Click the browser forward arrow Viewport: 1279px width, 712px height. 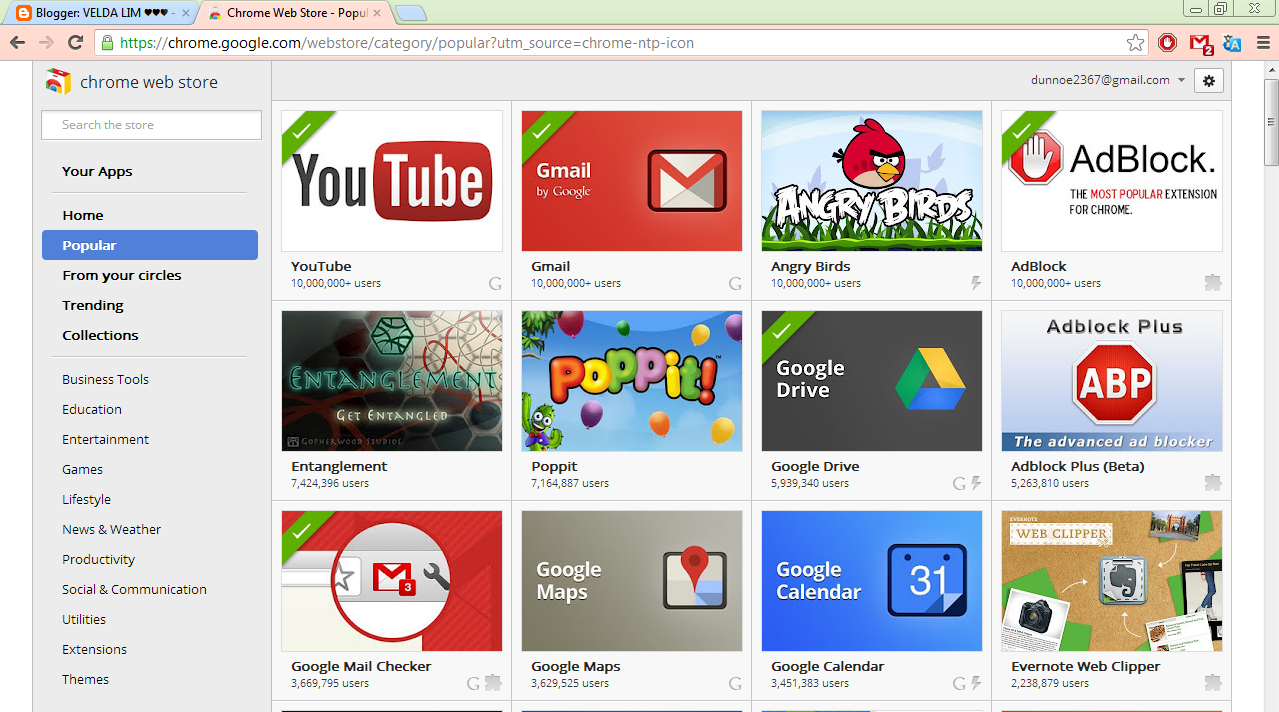(46, 42)
